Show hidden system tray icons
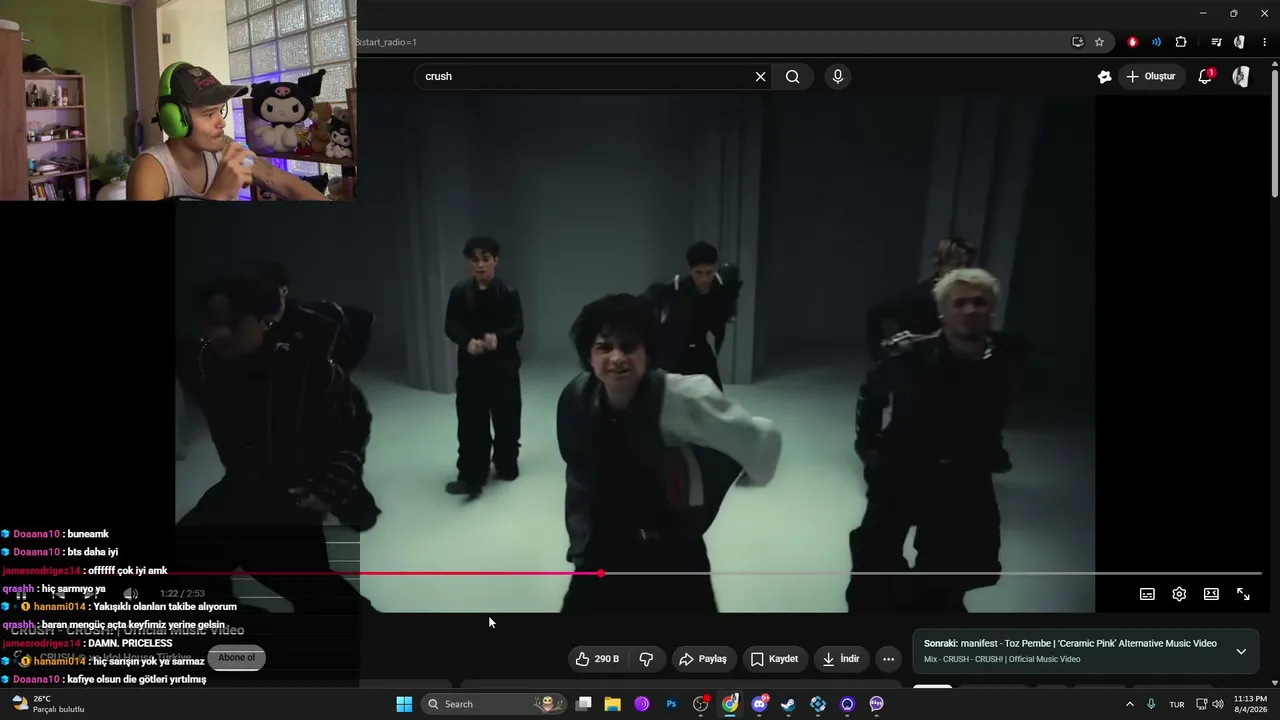 click(1130, 704)
